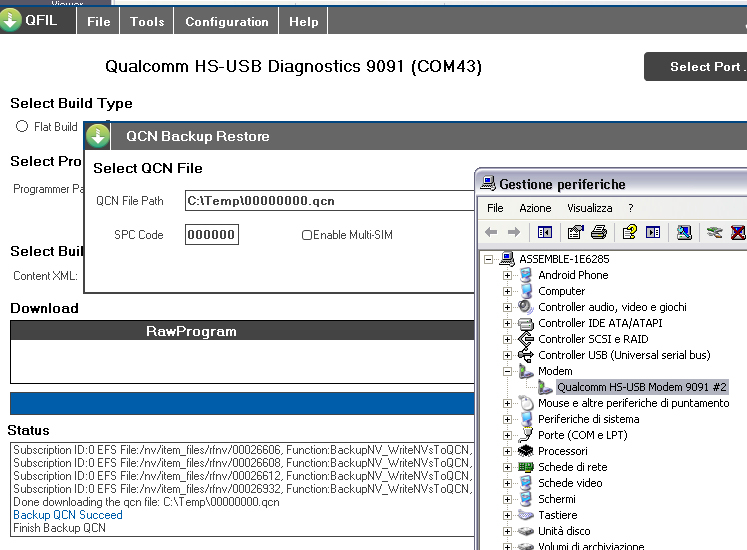
Task: Click the Controller IDE ATA/ATAPI icon
Action: coord(525,323)
